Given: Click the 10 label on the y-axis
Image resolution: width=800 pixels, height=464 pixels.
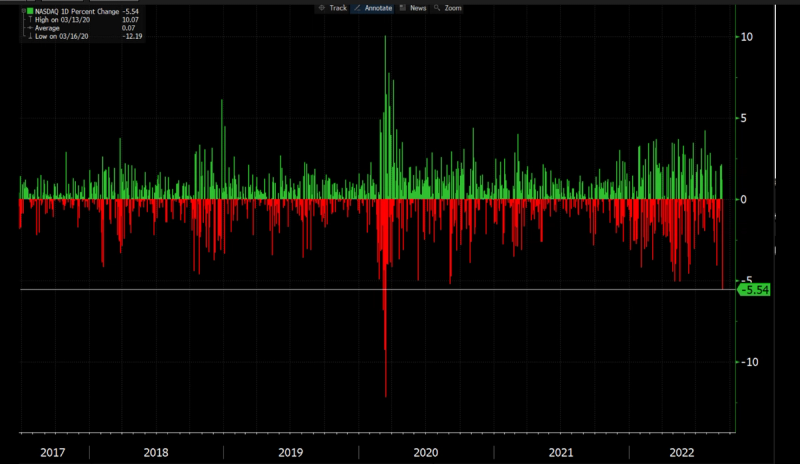Looking at the screenshot, I should pos(746,37).
